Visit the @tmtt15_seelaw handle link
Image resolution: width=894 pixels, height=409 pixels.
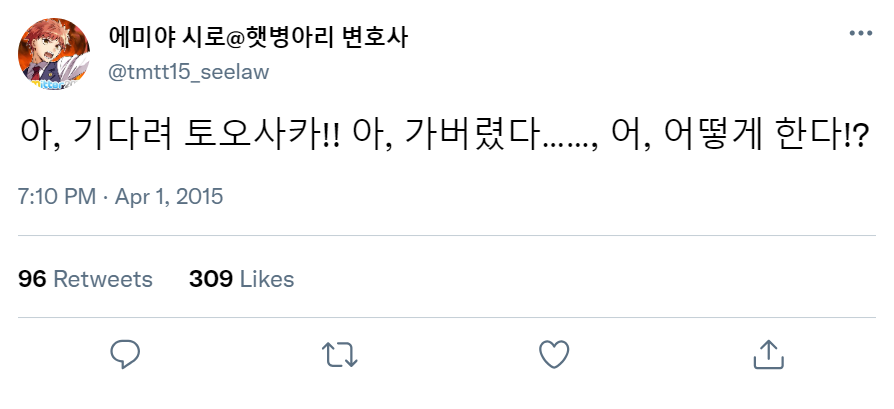pyautogui.click(x=188, y=72)
